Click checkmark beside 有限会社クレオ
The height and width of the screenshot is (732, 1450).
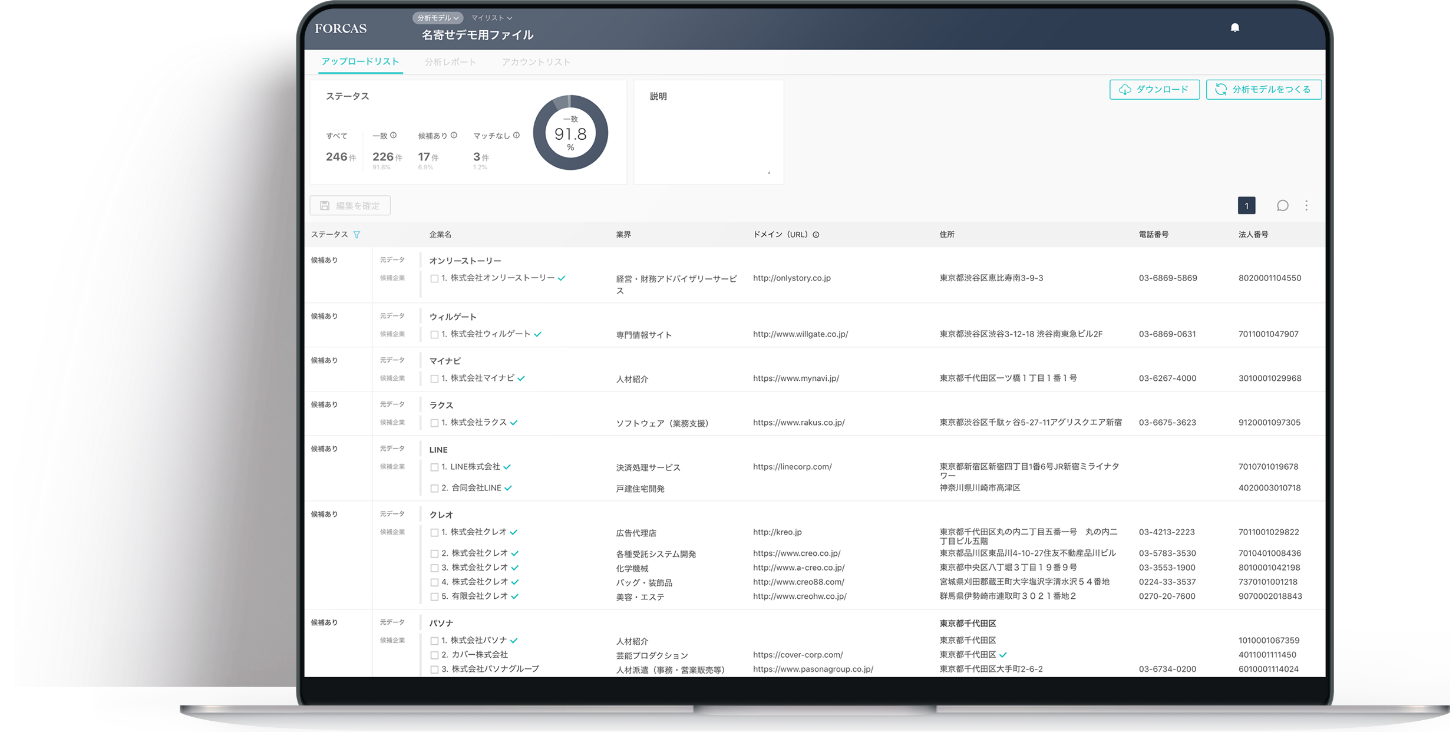(515, 595)
